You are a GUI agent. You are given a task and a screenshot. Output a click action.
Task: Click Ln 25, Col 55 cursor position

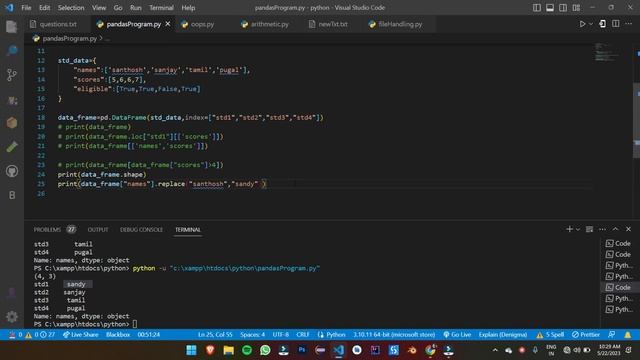pos(215,335)
